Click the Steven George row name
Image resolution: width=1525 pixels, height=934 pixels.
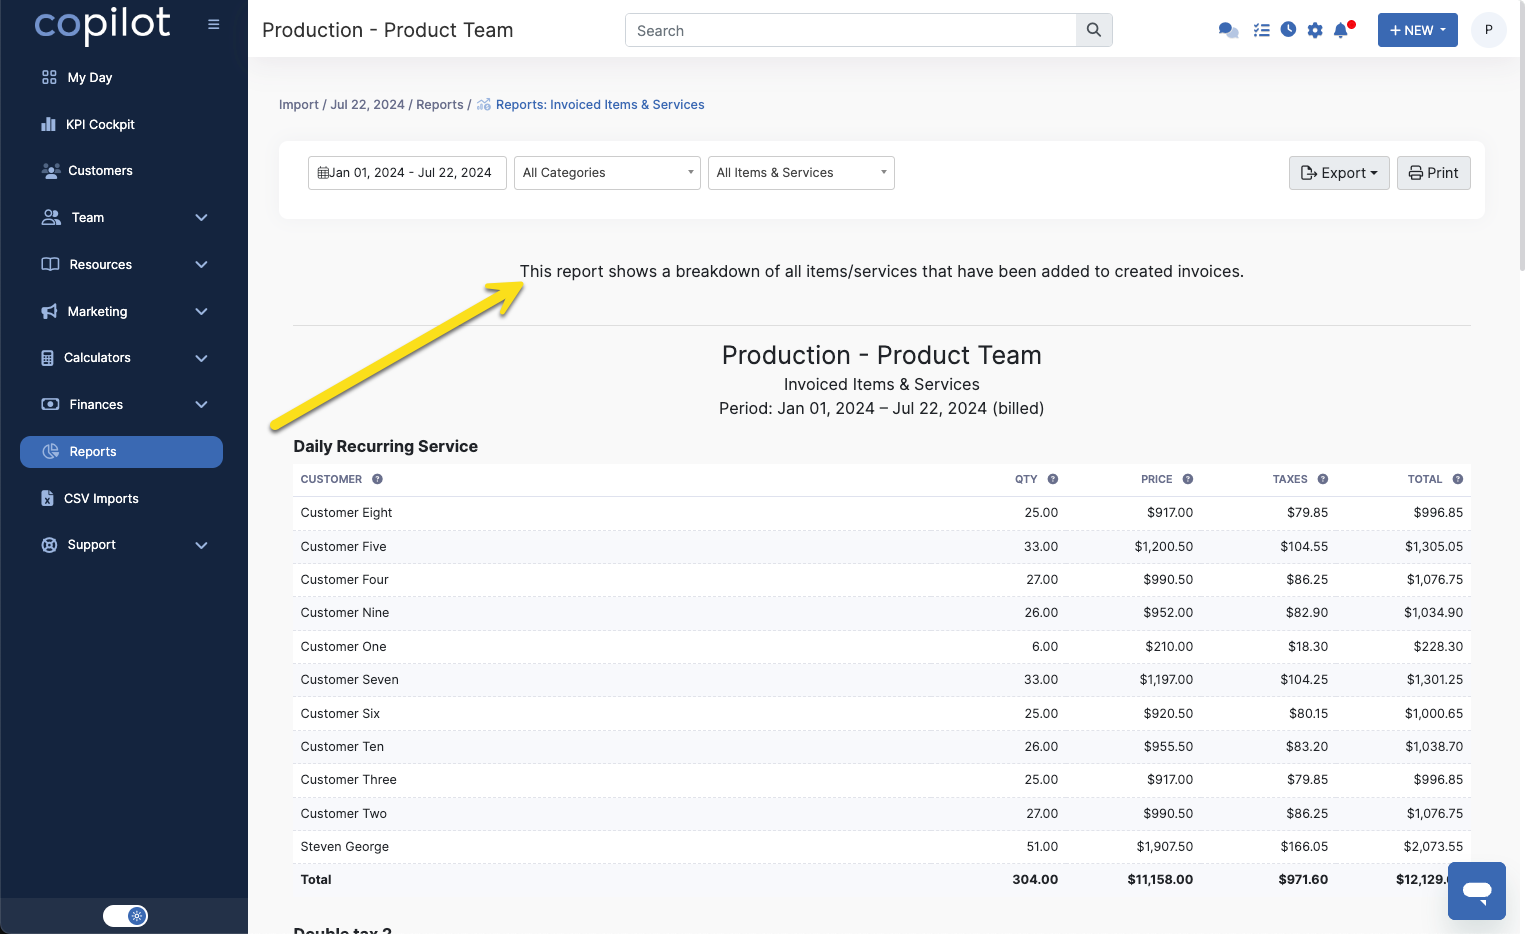click(344, 847)
